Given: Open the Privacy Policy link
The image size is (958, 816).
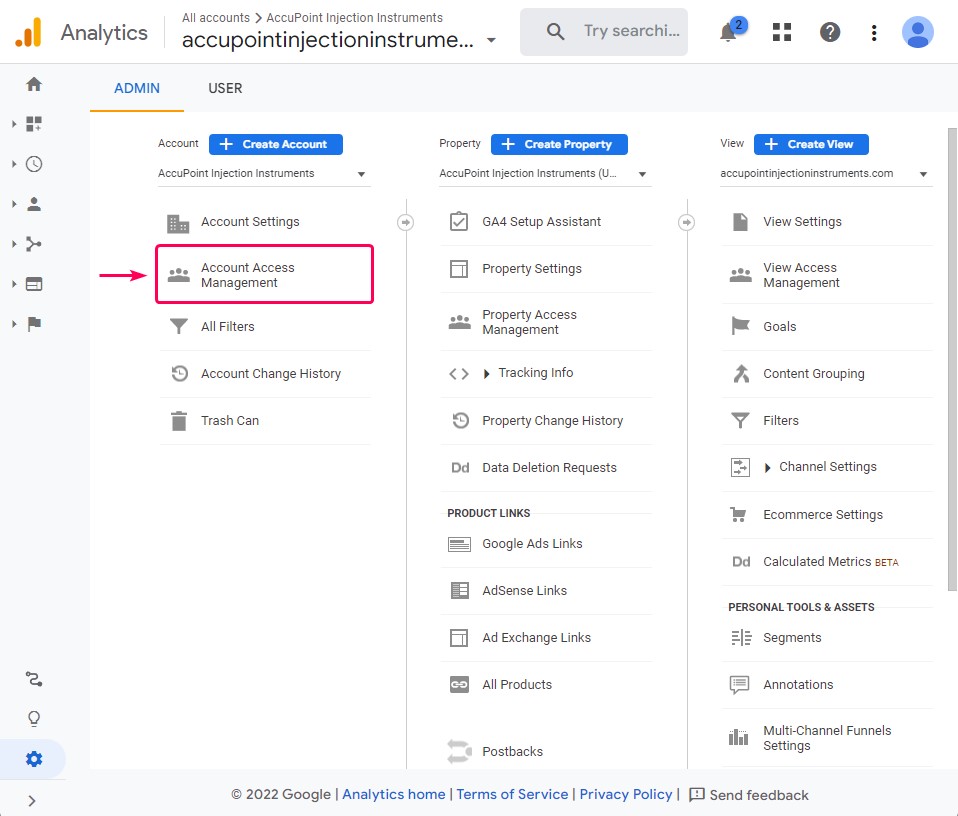Looking at the screenshot, I should pyautogui.click(x=626, y=794).
